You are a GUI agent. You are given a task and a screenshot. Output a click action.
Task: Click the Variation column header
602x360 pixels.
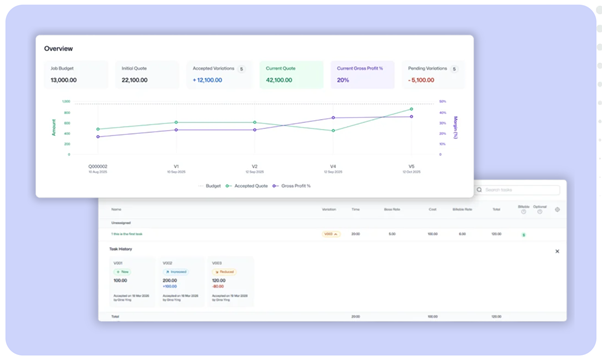[x=329, y=210]
